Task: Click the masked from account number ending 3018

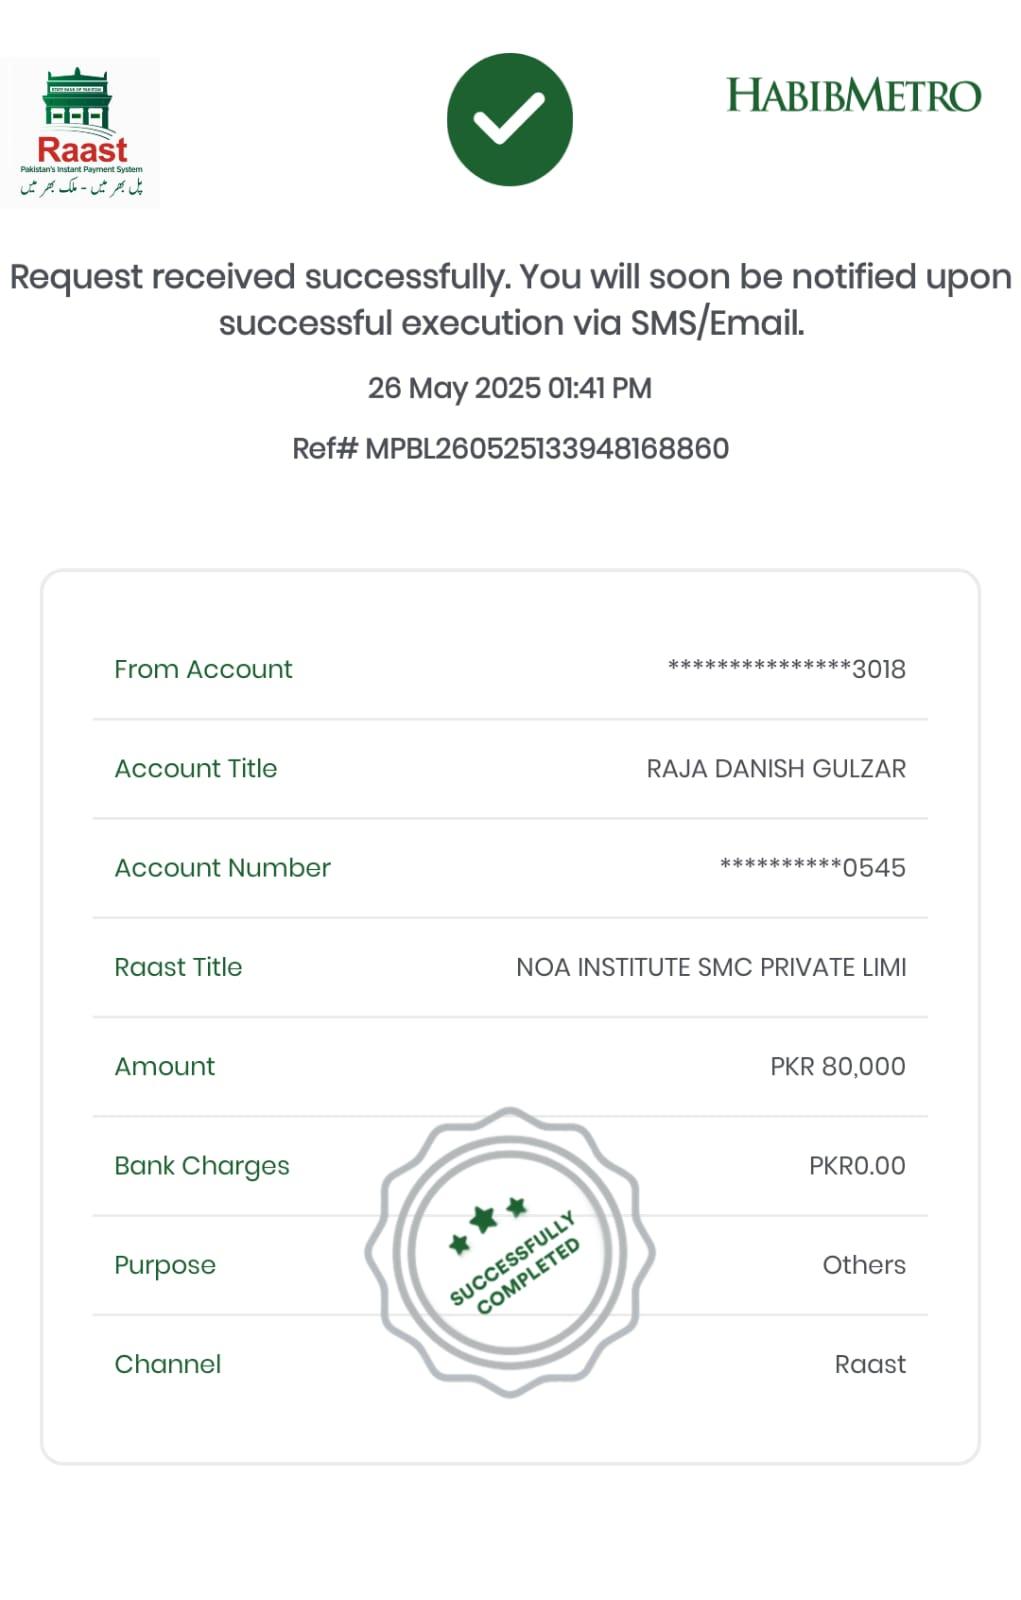Action: pyautogui.click(x=786, y=669)
